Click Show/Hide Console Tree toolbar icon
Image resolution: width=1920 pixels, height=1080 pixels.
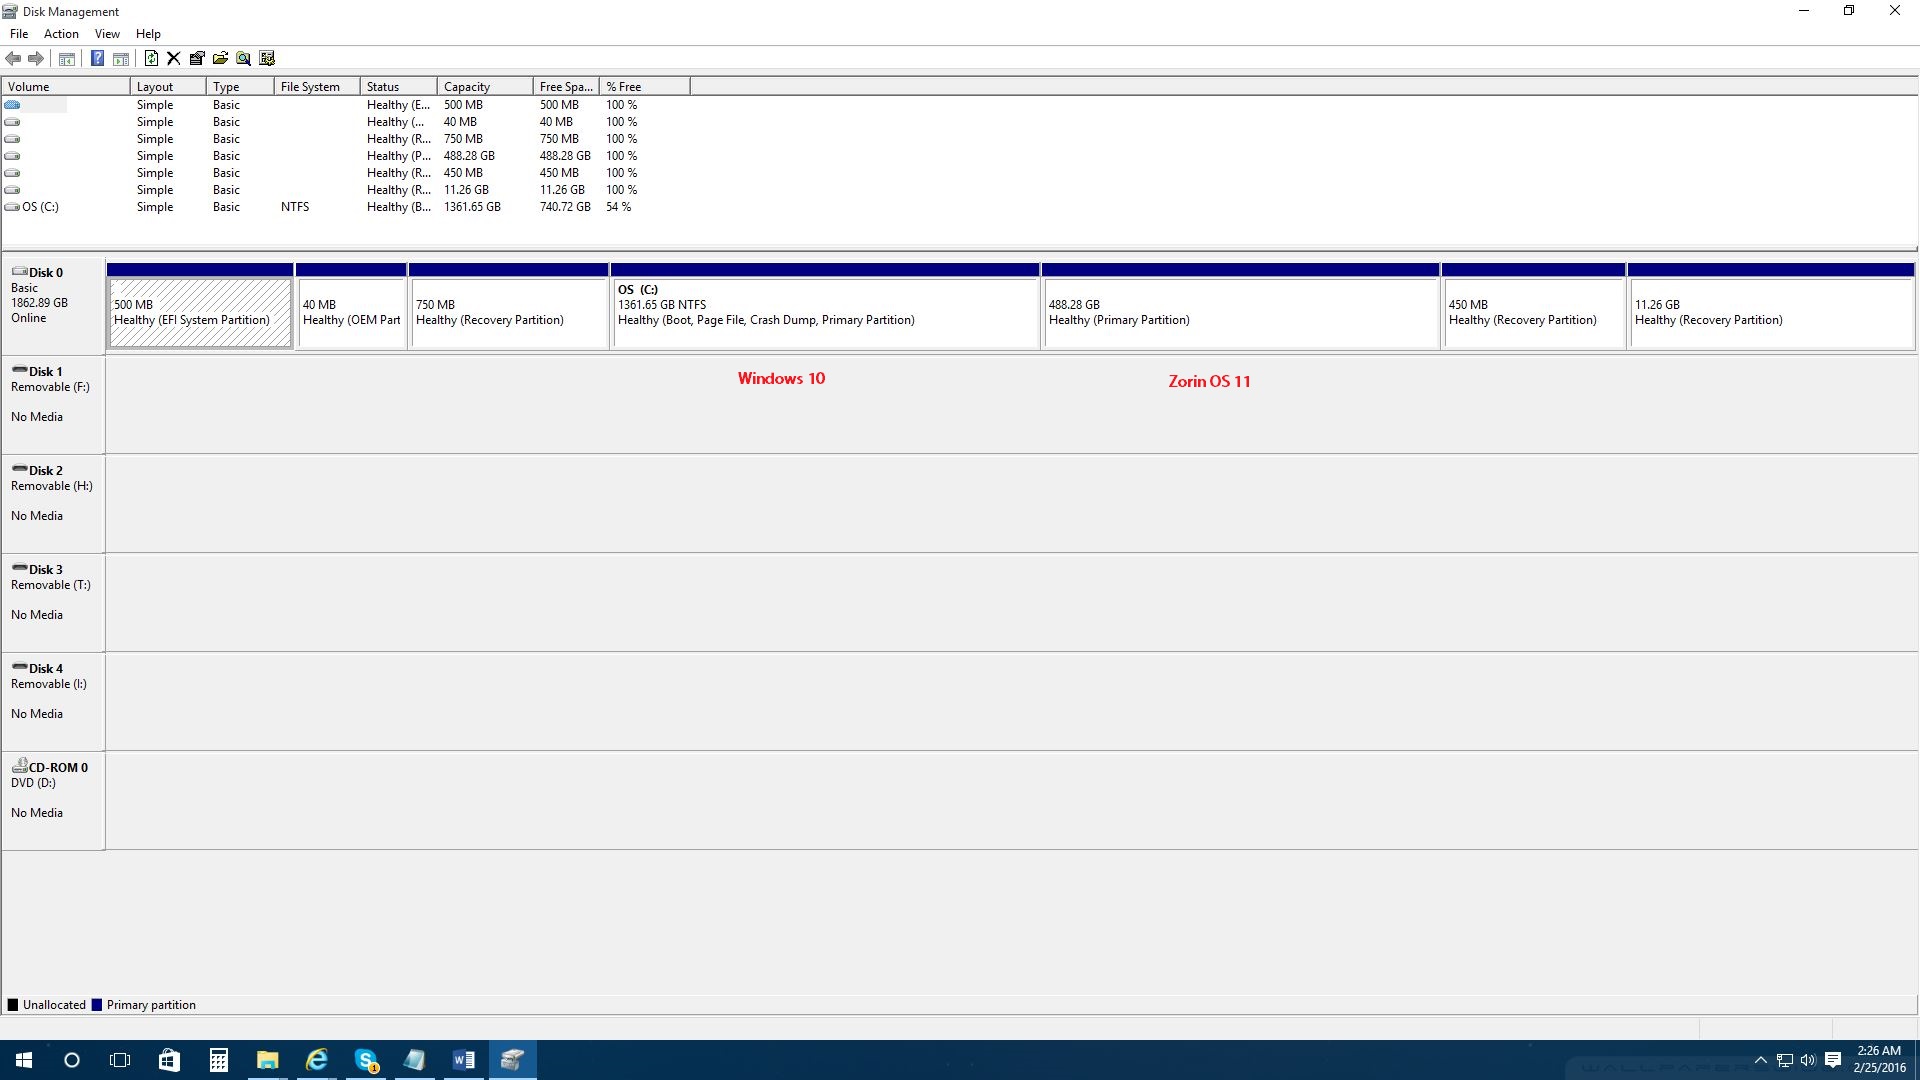[x=67, y=58]
